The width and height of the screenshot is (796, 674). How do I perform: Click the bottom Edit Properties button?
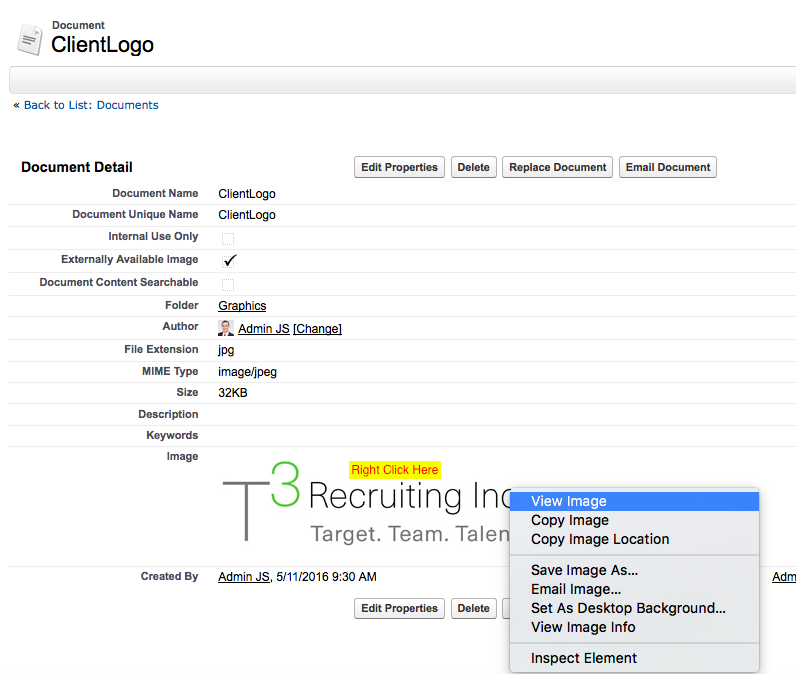(x=399, y=608)
